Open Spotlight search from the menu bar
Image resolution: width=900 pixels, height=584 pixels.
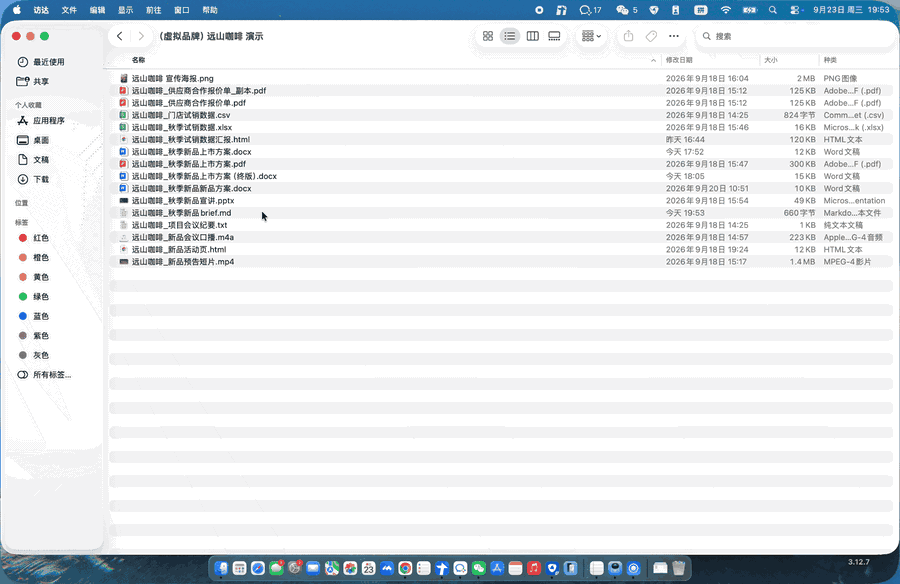click(x=773, y=10)
